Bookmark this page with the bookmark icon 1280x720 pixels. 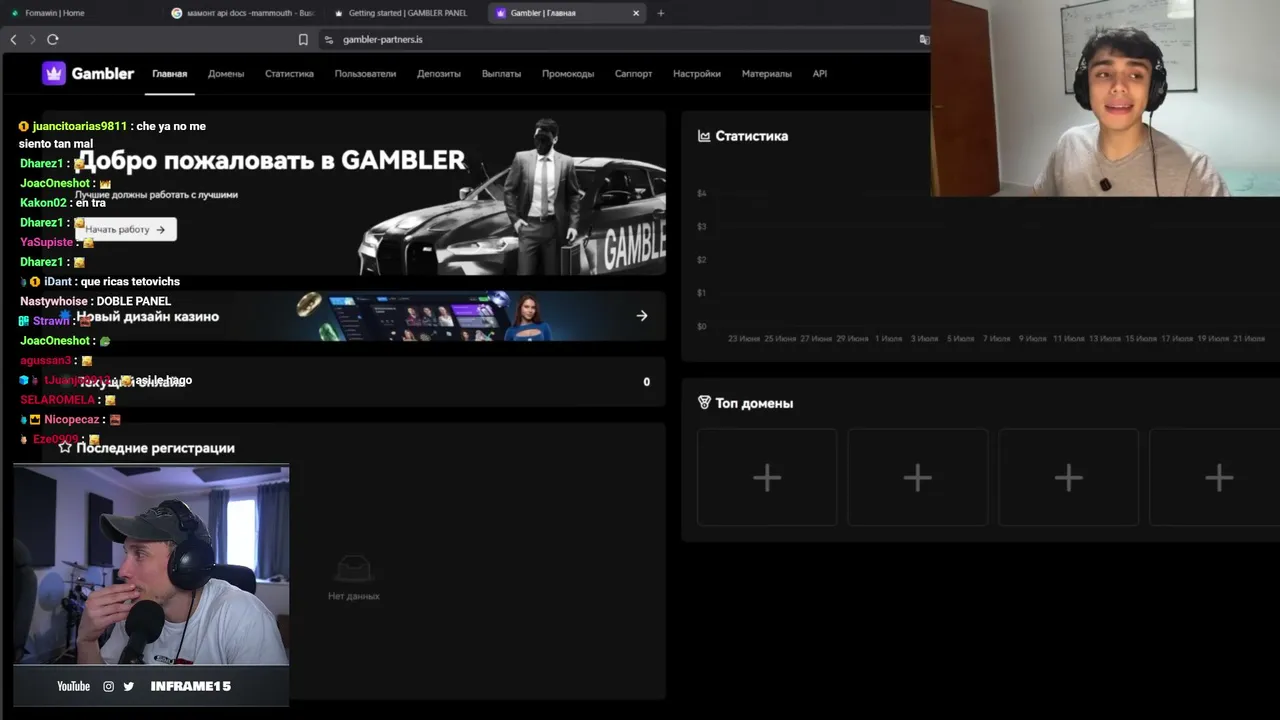pyautogui.click(x=303, y=39)
